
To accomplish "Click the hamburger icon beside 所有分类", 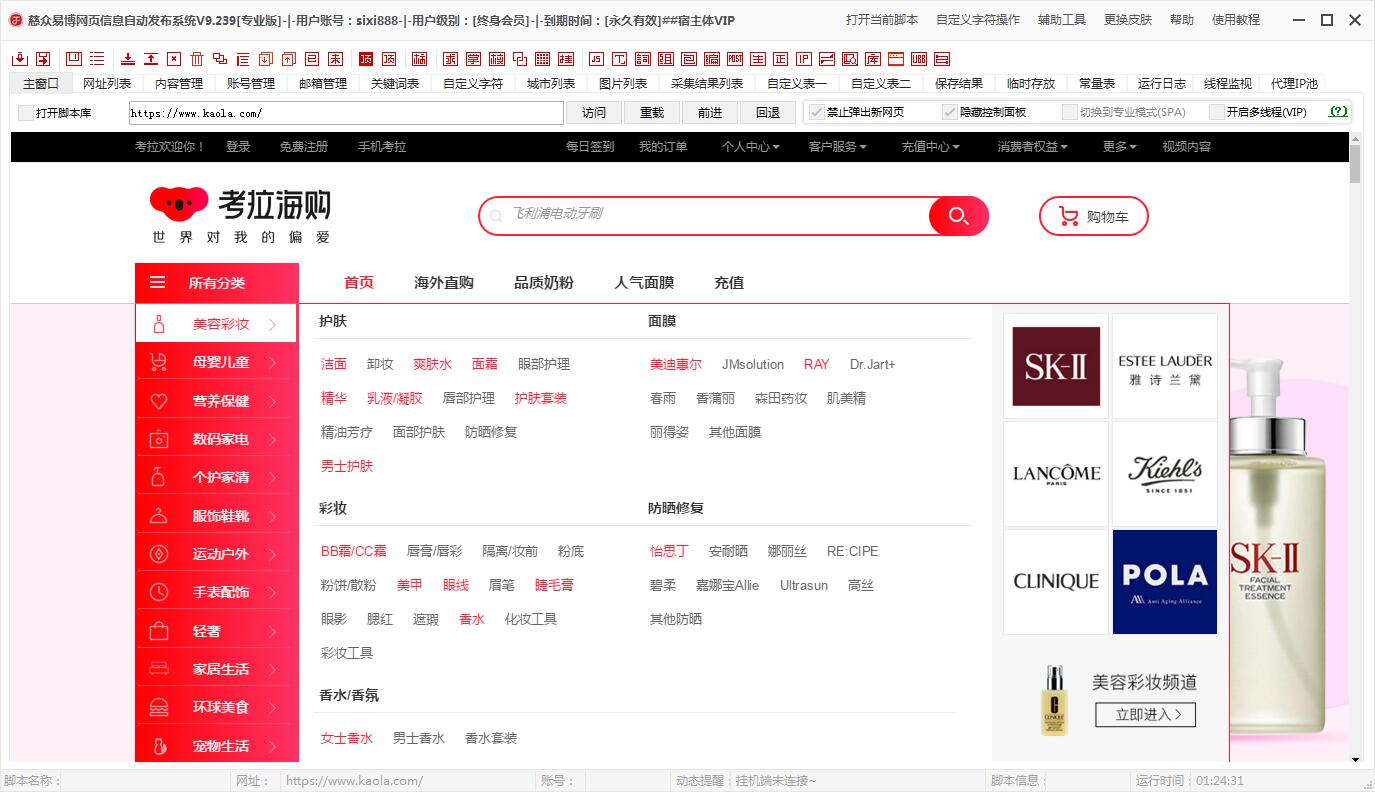I will 158,283.
